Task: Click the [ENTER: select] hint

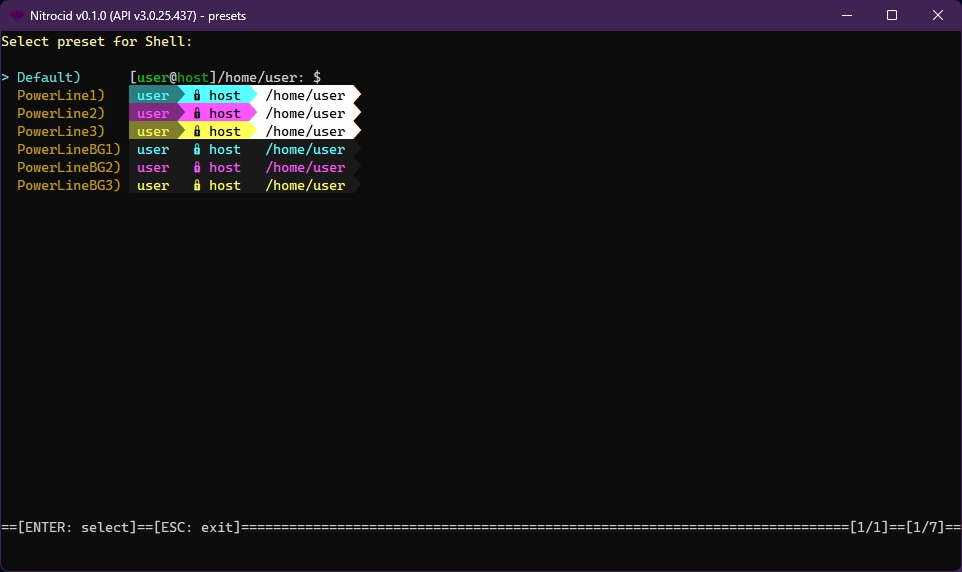Action: [x=76, y=527]
